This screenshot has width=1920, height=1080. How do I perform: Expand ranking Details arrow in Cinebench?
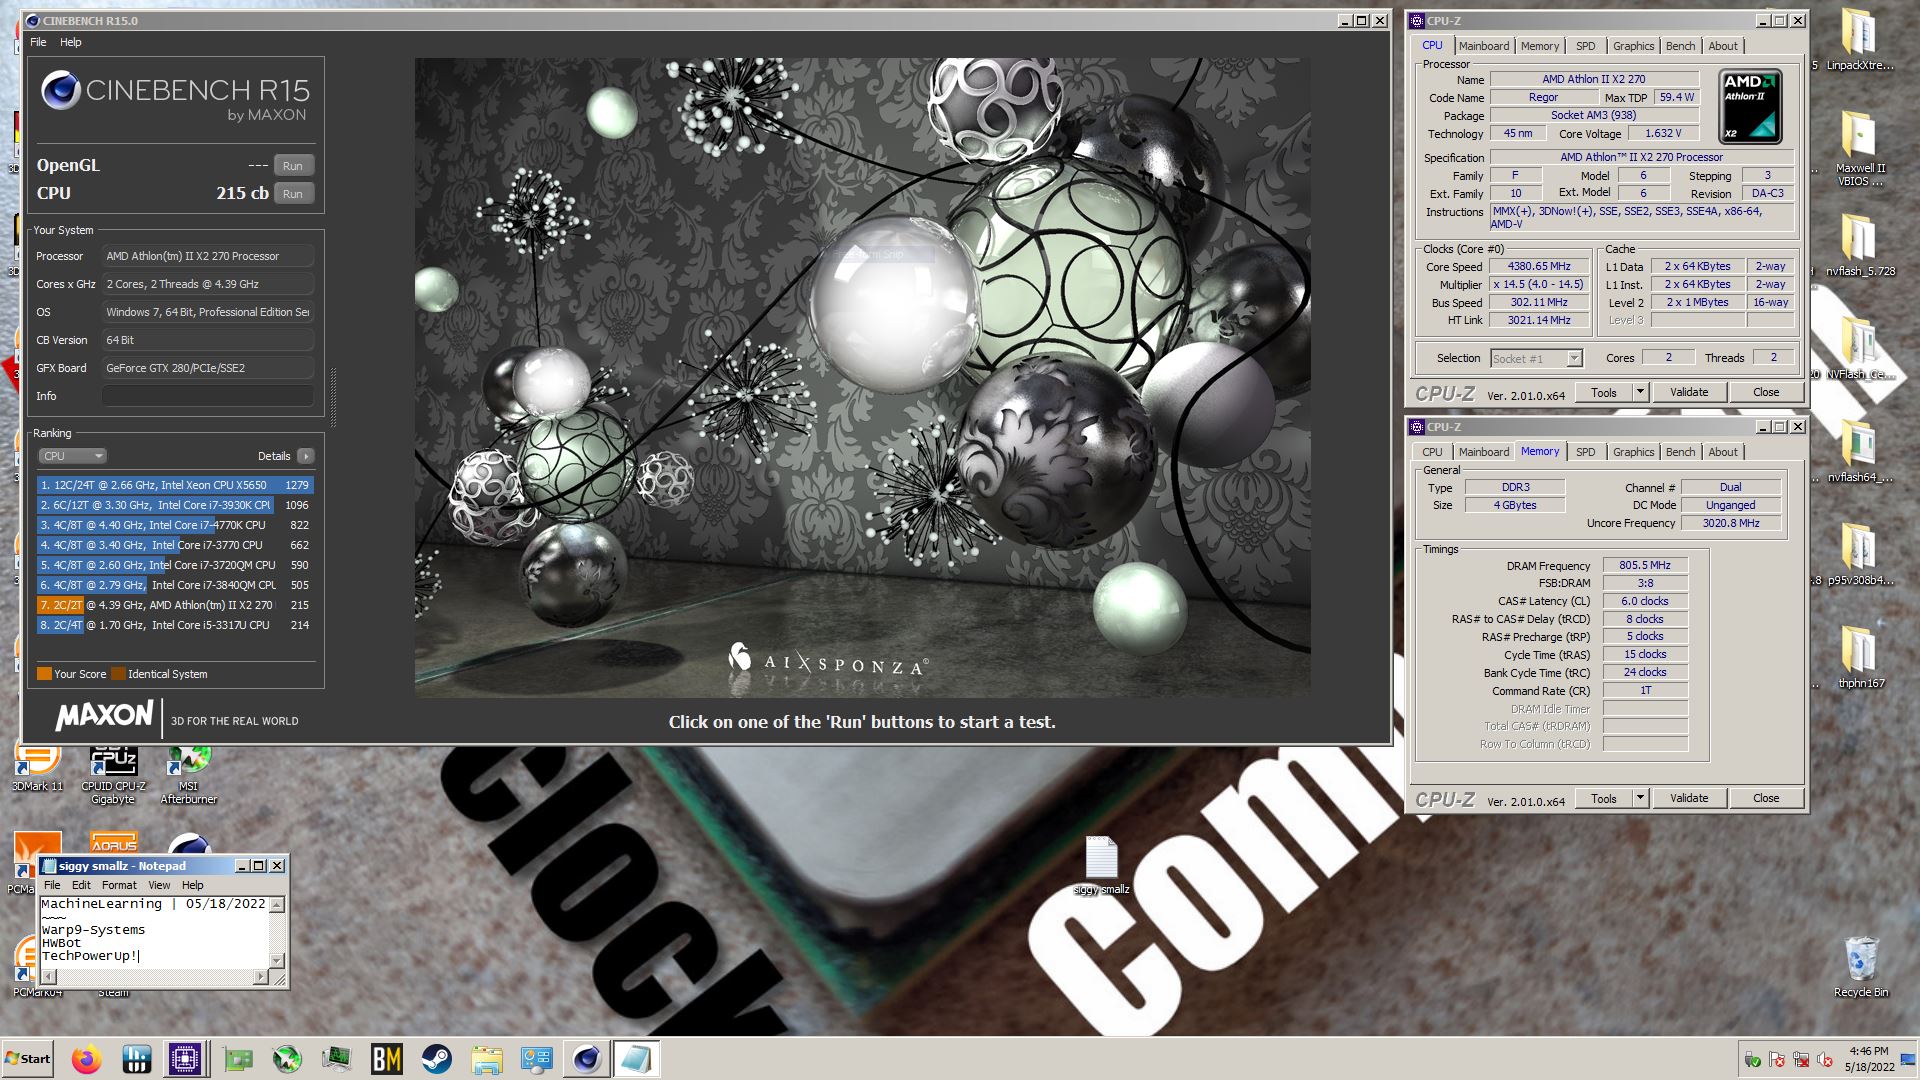[306, 456]
